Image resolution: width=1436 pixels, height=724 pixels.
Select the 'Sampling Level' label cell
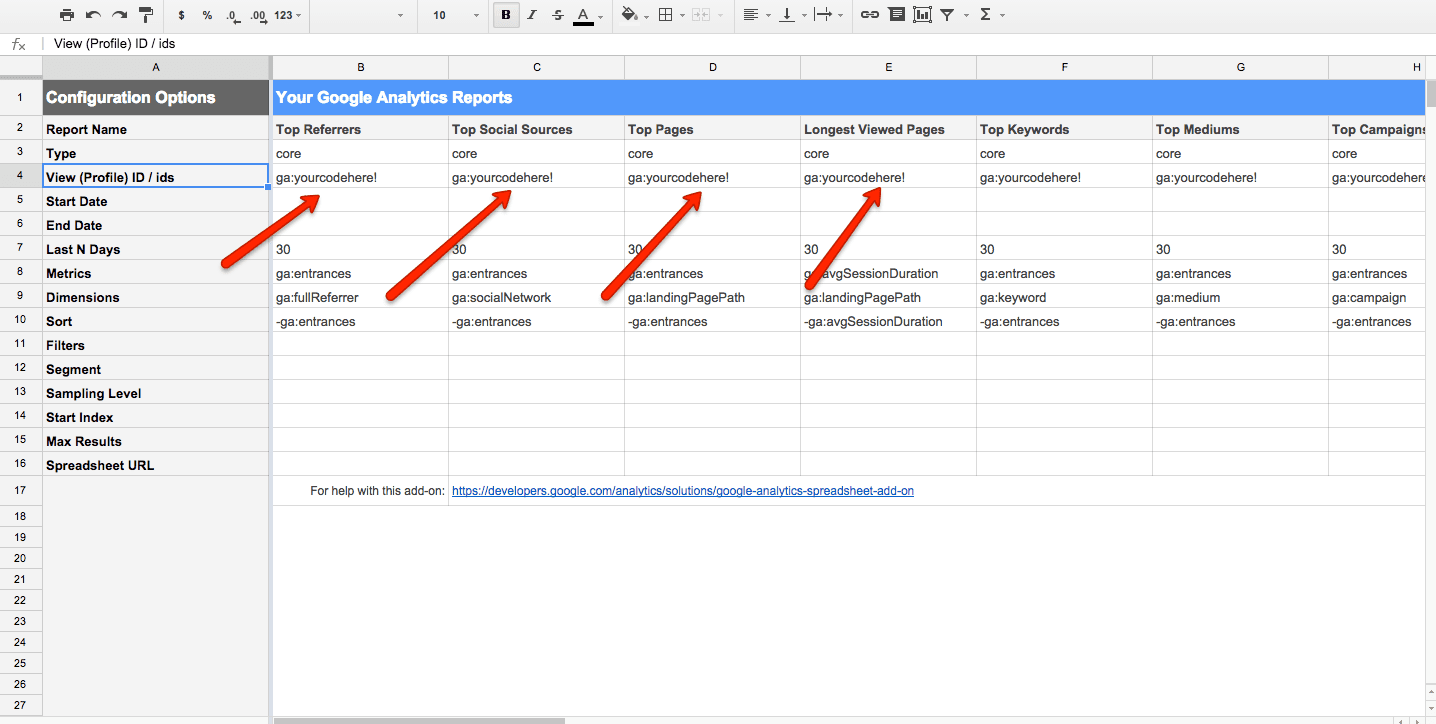(156, 393)
